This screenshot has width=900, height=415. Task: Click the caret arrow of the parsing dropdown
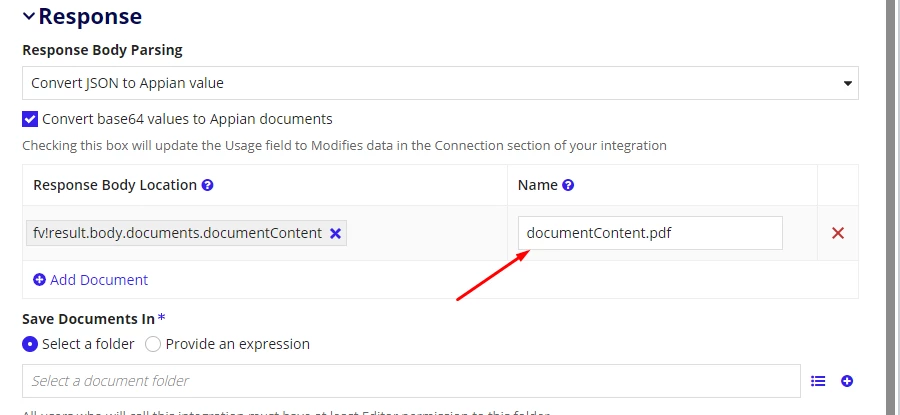(847, 84)
